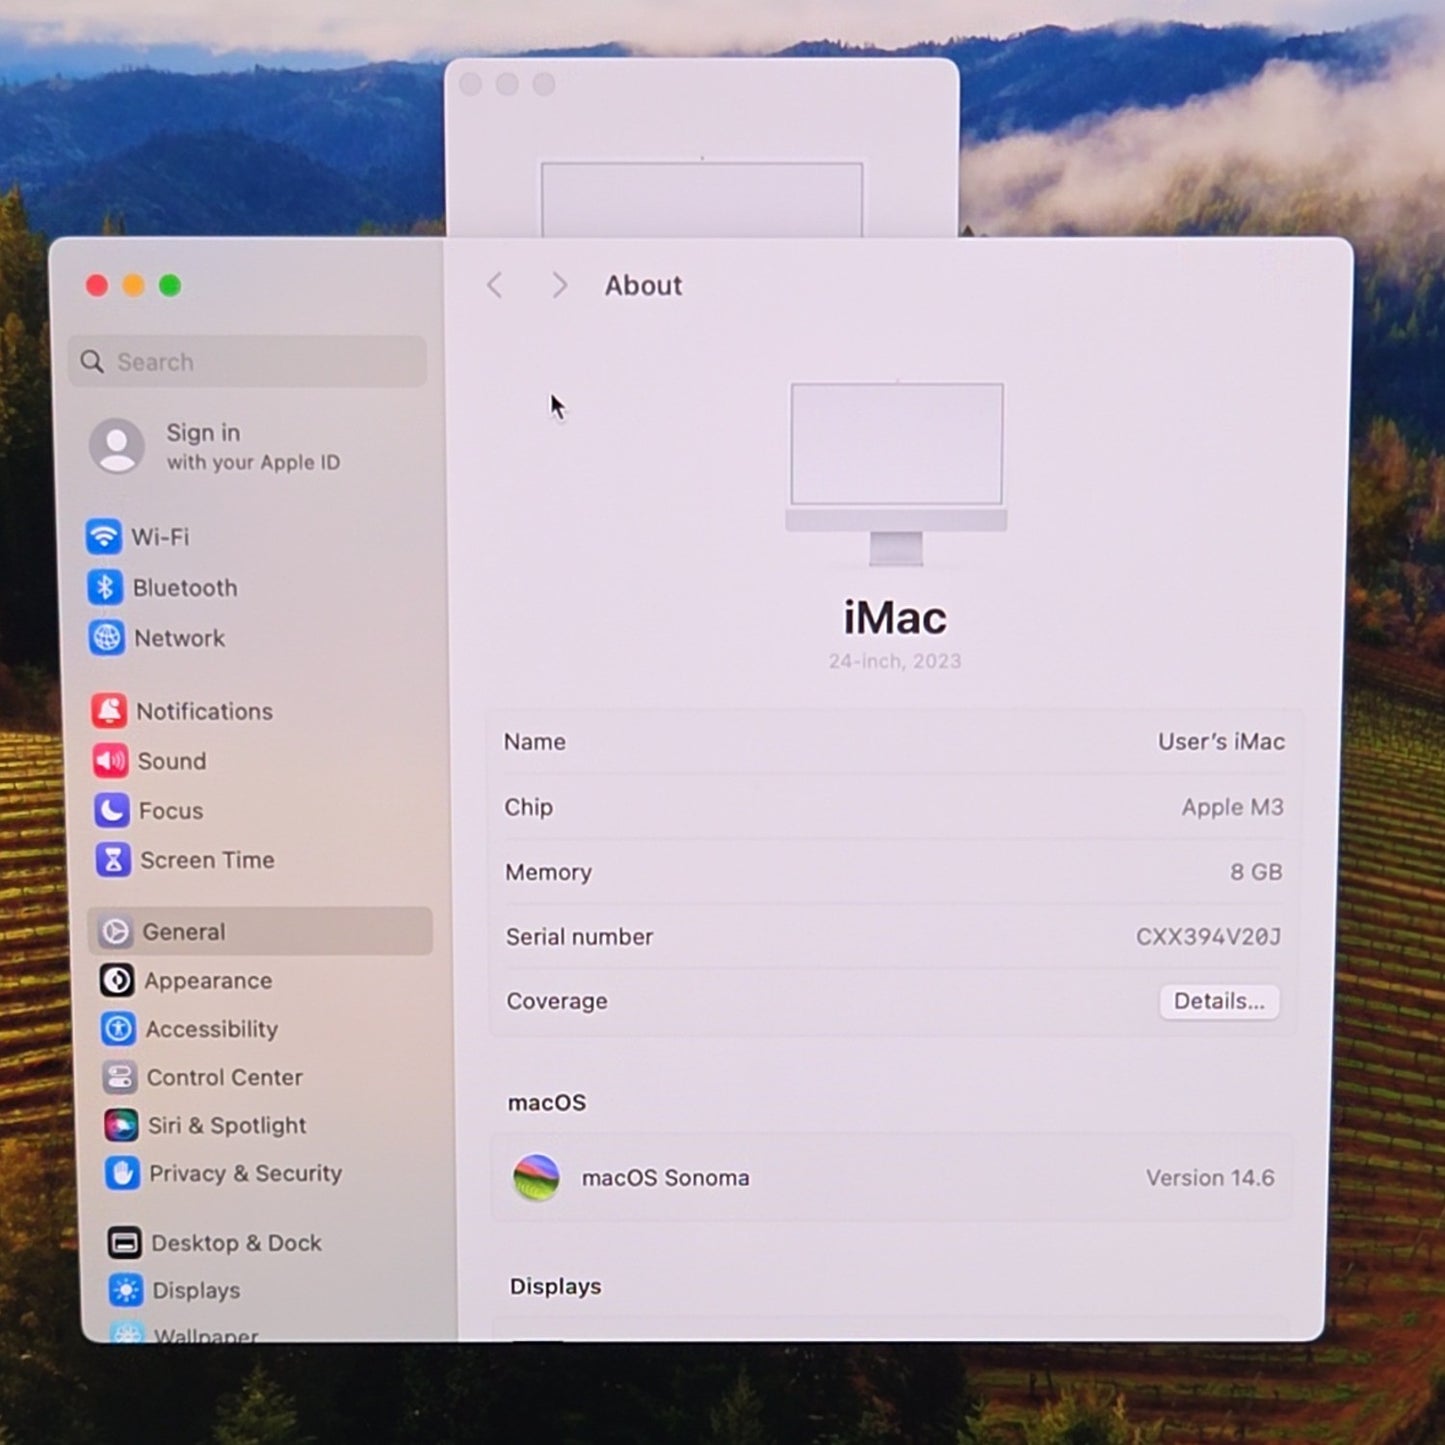
Task: Open Displays sun icon
Action: click(126, 1290)
